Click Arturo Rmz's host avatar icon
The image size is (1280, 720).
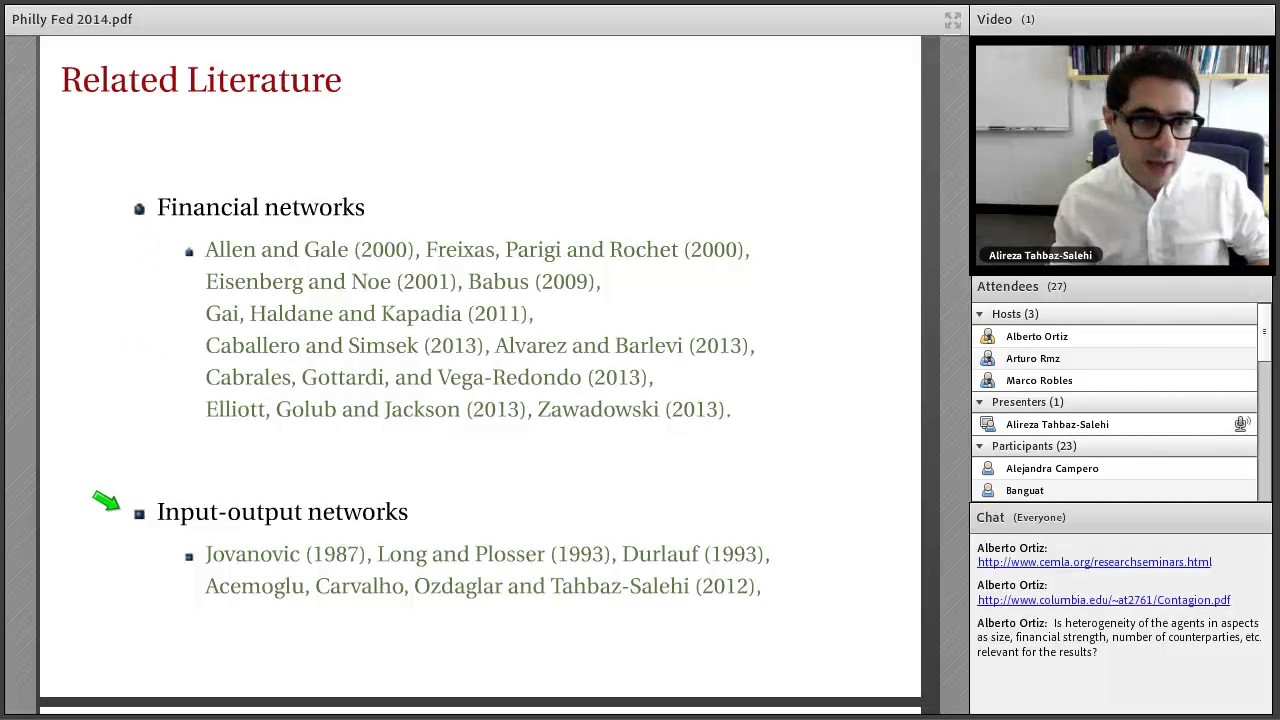coord(988,359)
